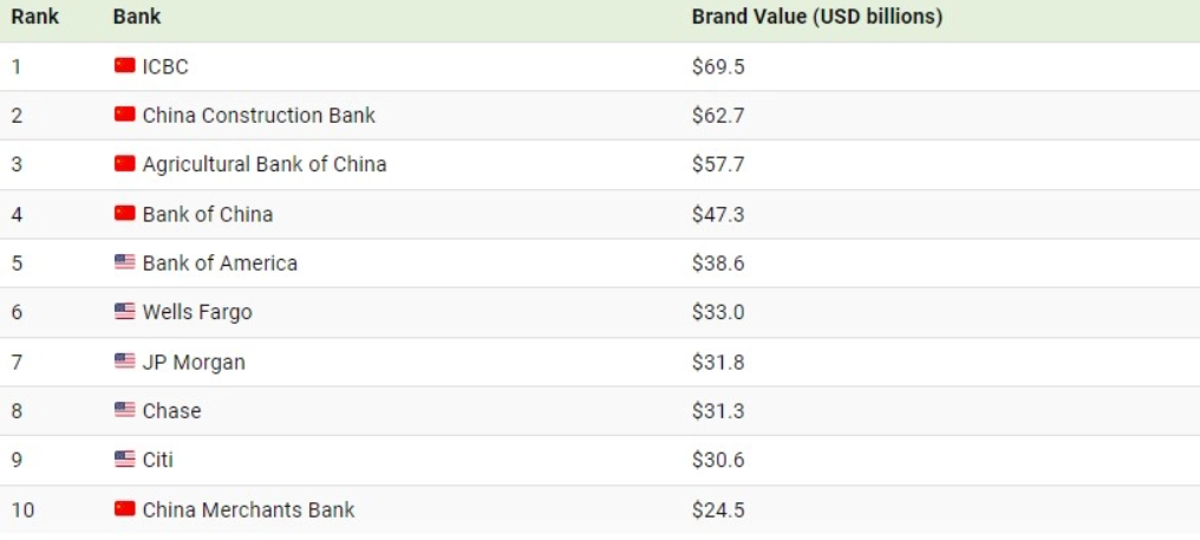This screenshot has width=1200, height=540.
Task: Click the US flag next to Citi
Action: tap(124, 459)
